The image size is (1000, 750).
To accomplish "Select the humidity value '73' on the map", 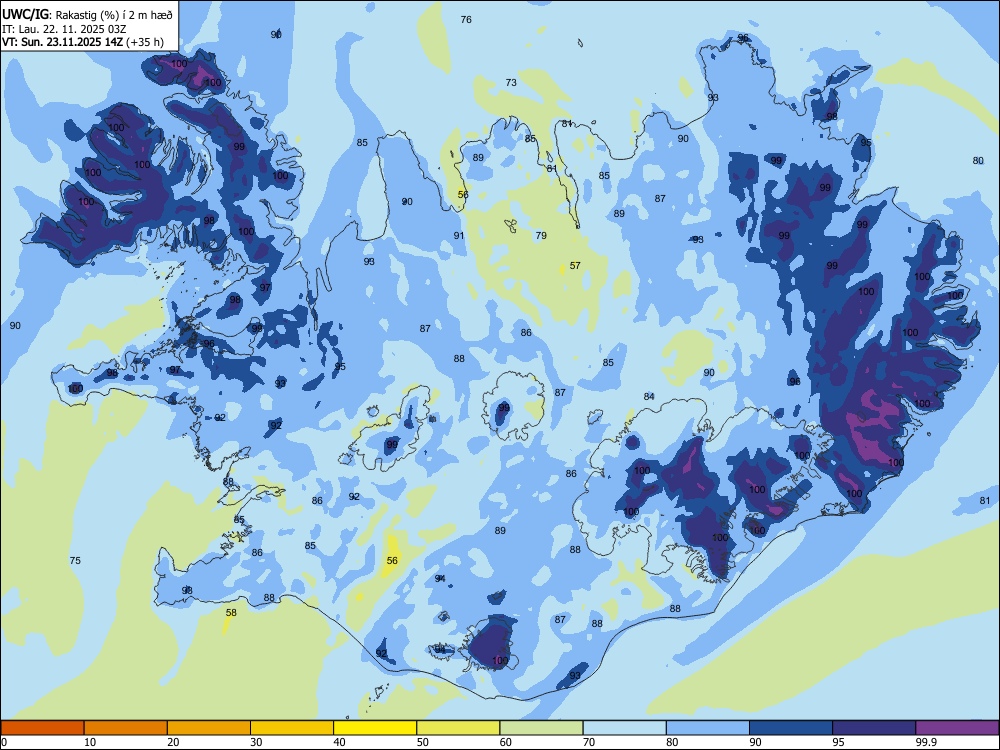I will pos(511,83).
